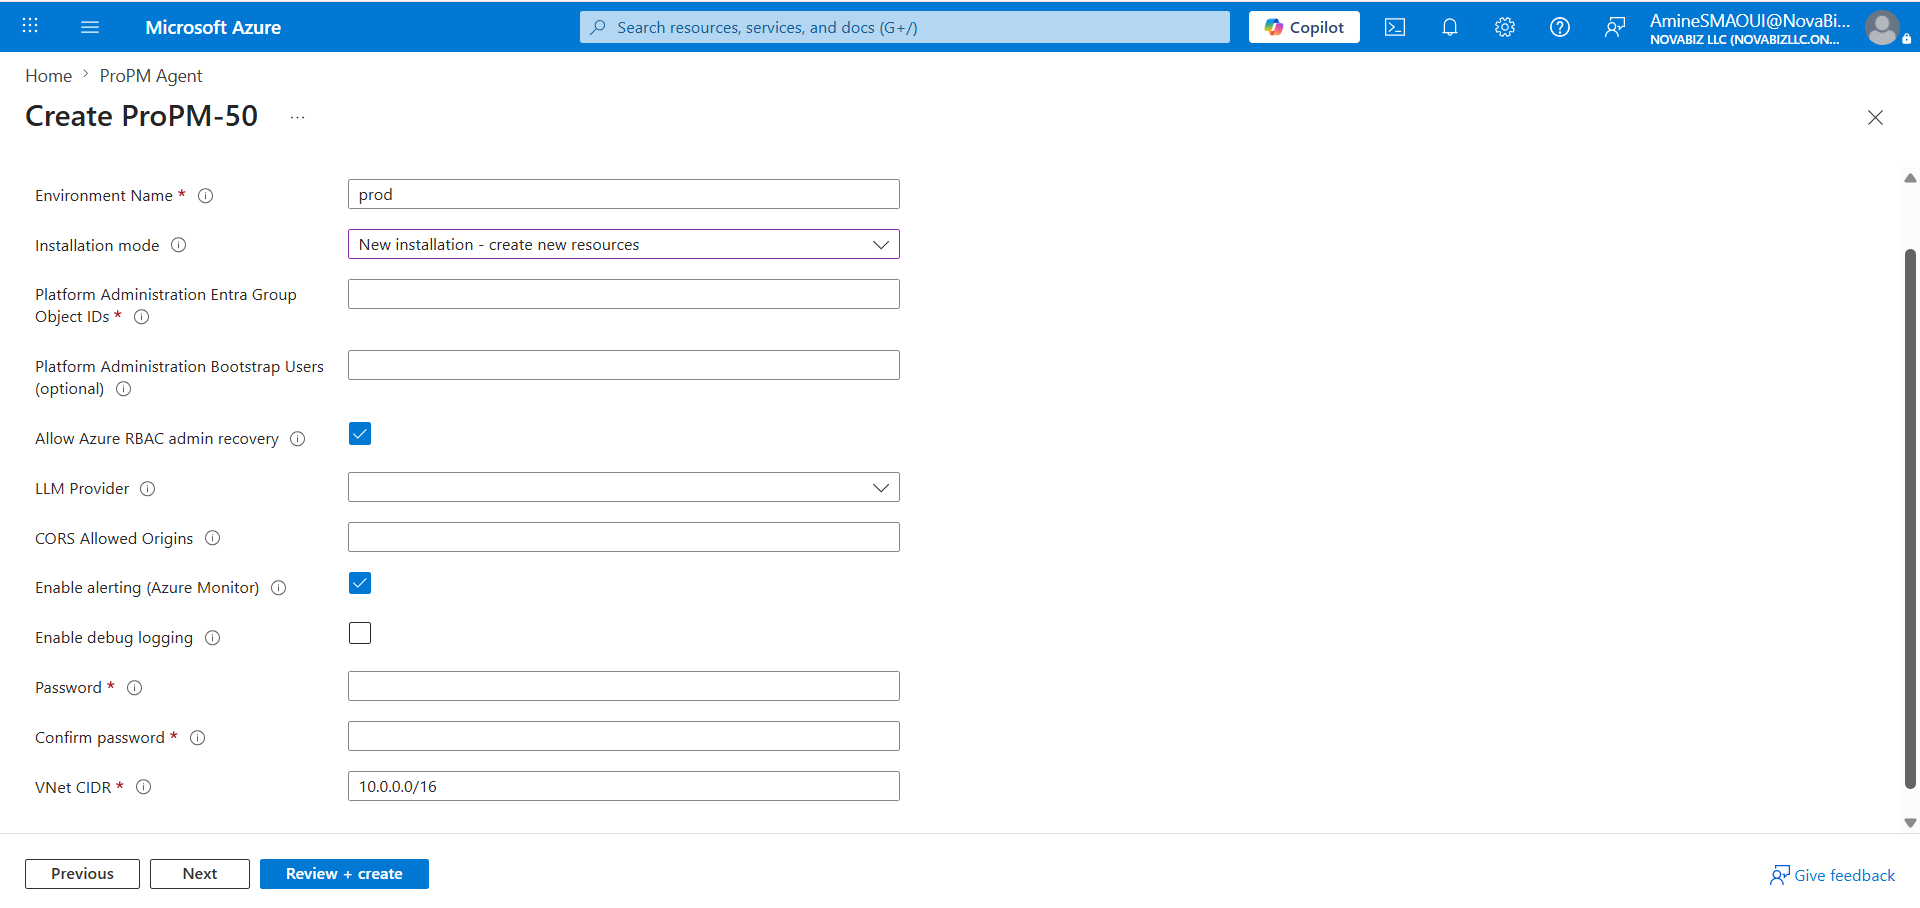
Task: Open the top bar feedback icon
Action: tap(1615, 27)
